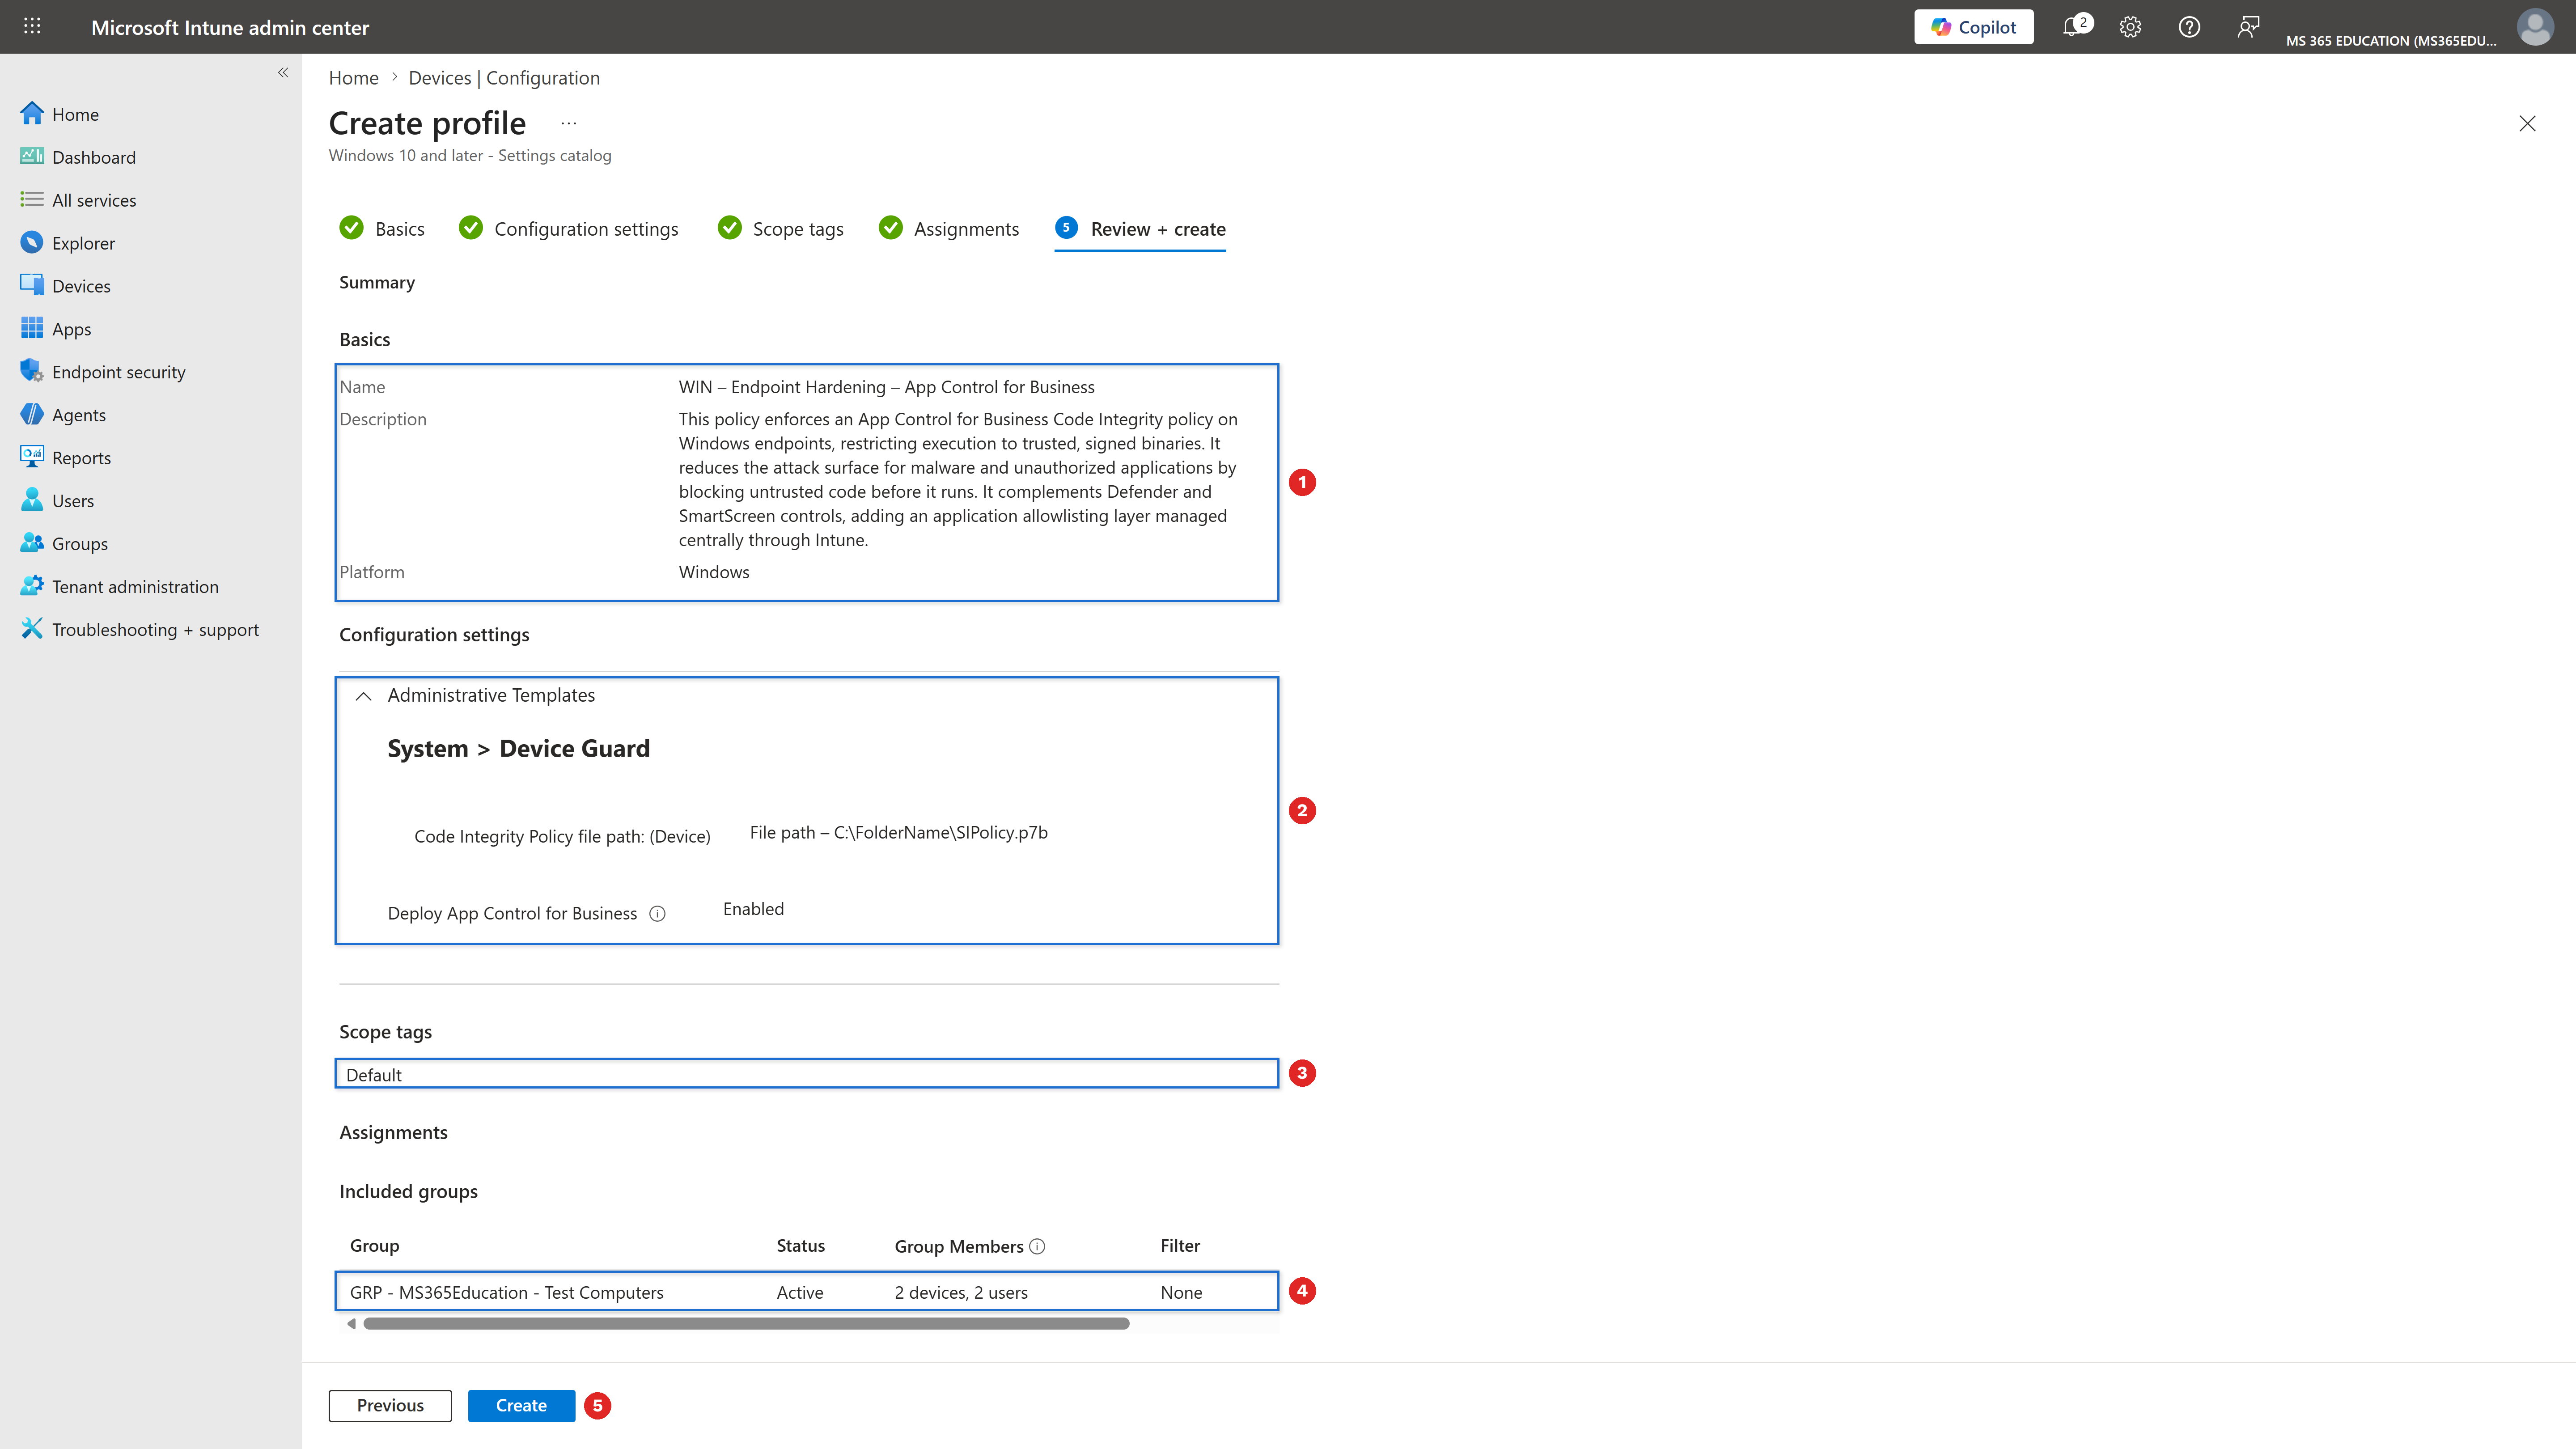Screen dimensions: 2576x1449
Task: Switch to the Basics step tab
Action: click(x=382, y=229)
